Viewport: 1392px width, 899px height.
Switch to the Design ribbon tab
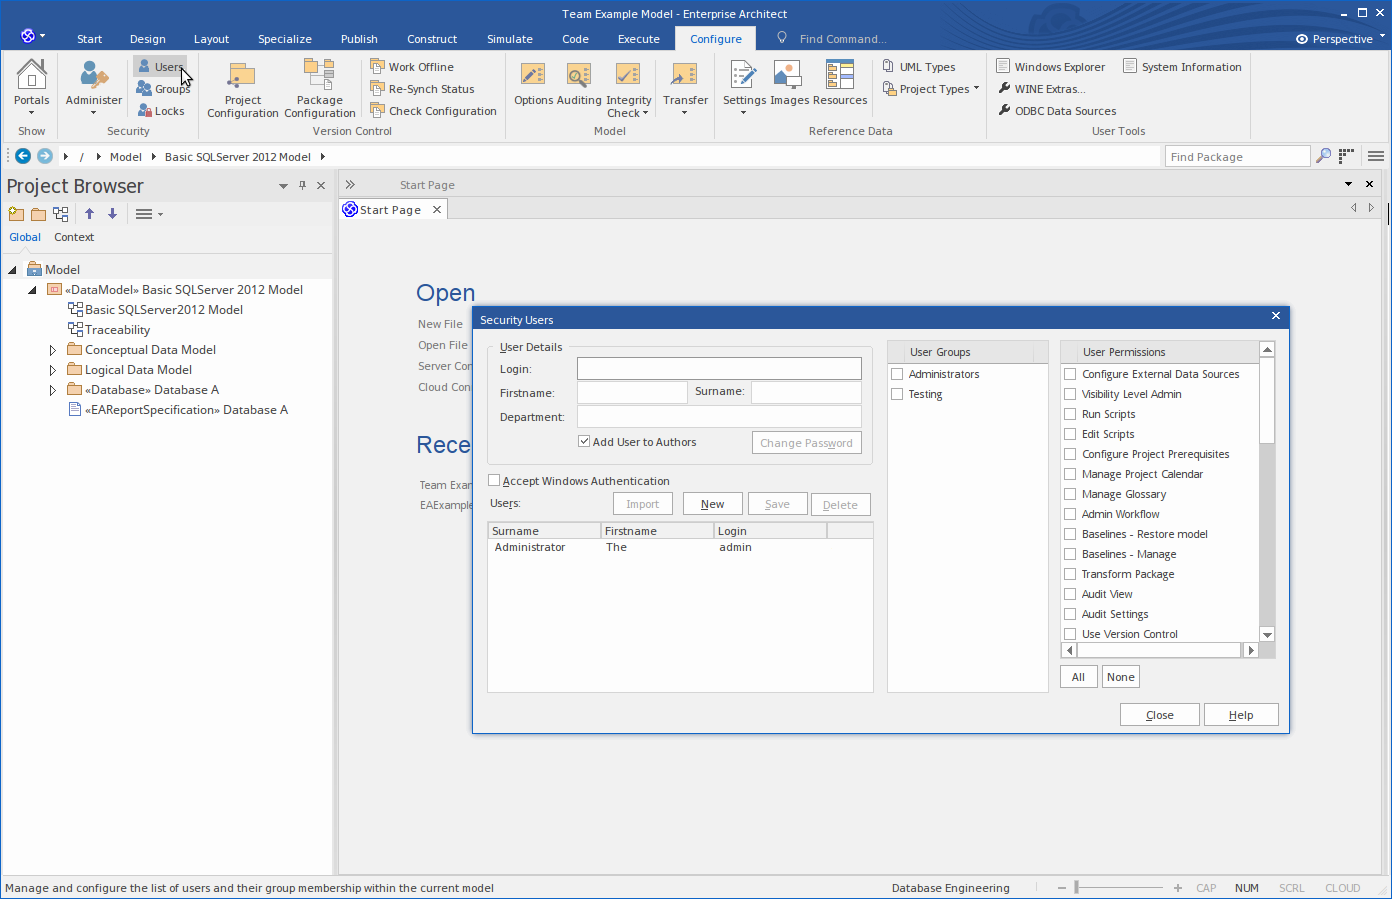[147, 39]
